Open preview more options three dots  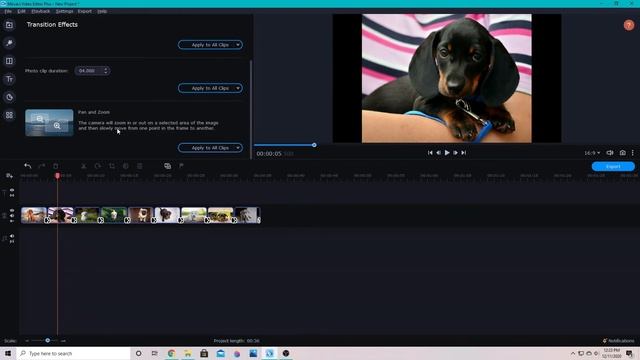coord(633,153)
